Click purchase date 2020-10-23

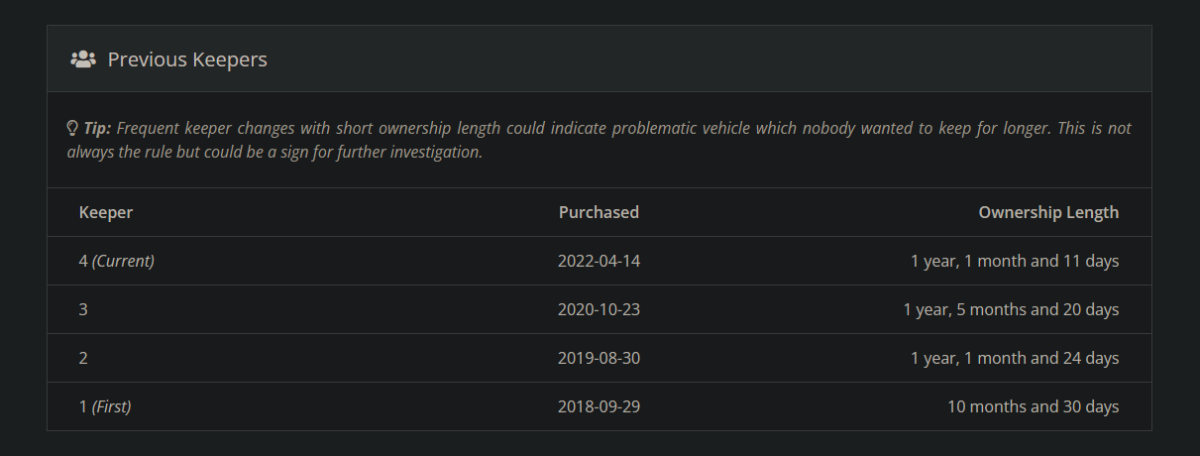599,310
